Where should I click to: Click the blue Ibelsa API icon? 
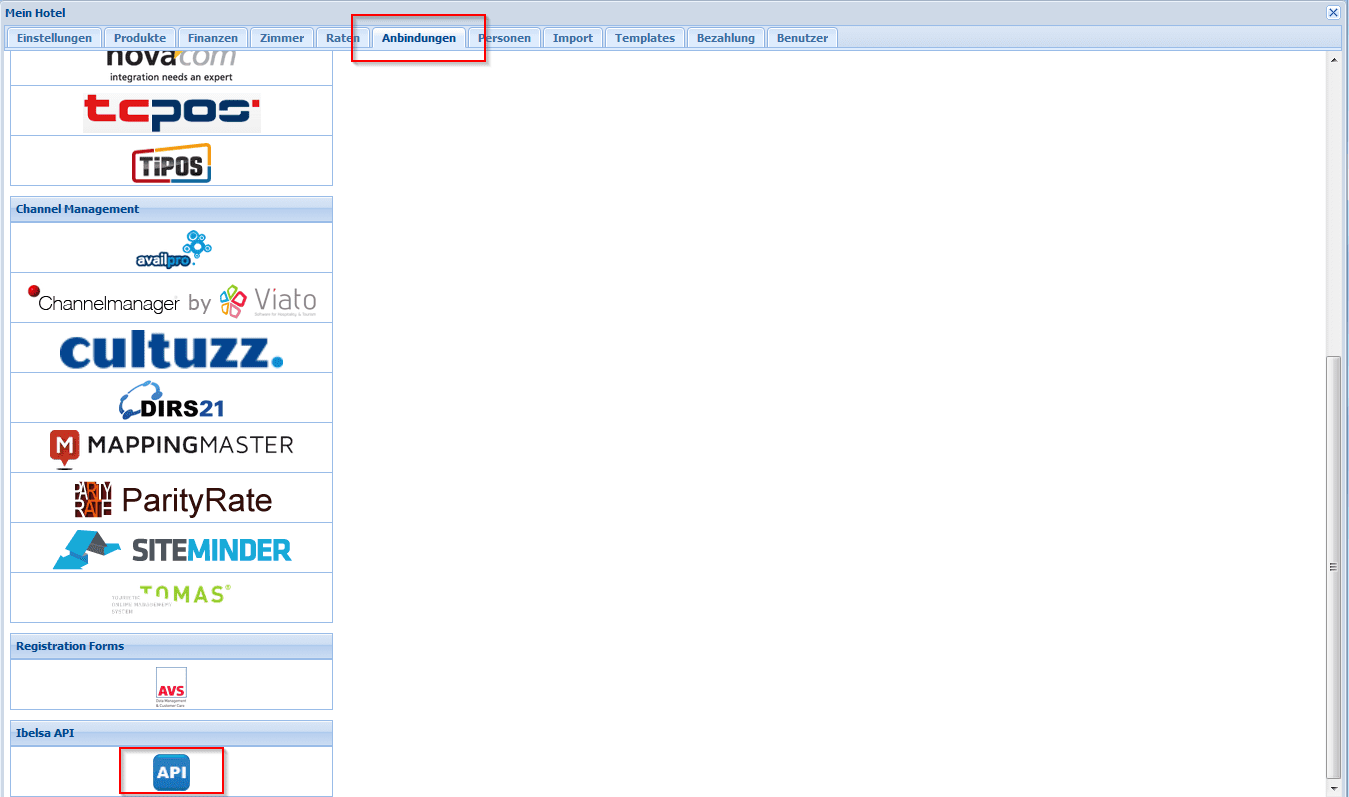171,772
